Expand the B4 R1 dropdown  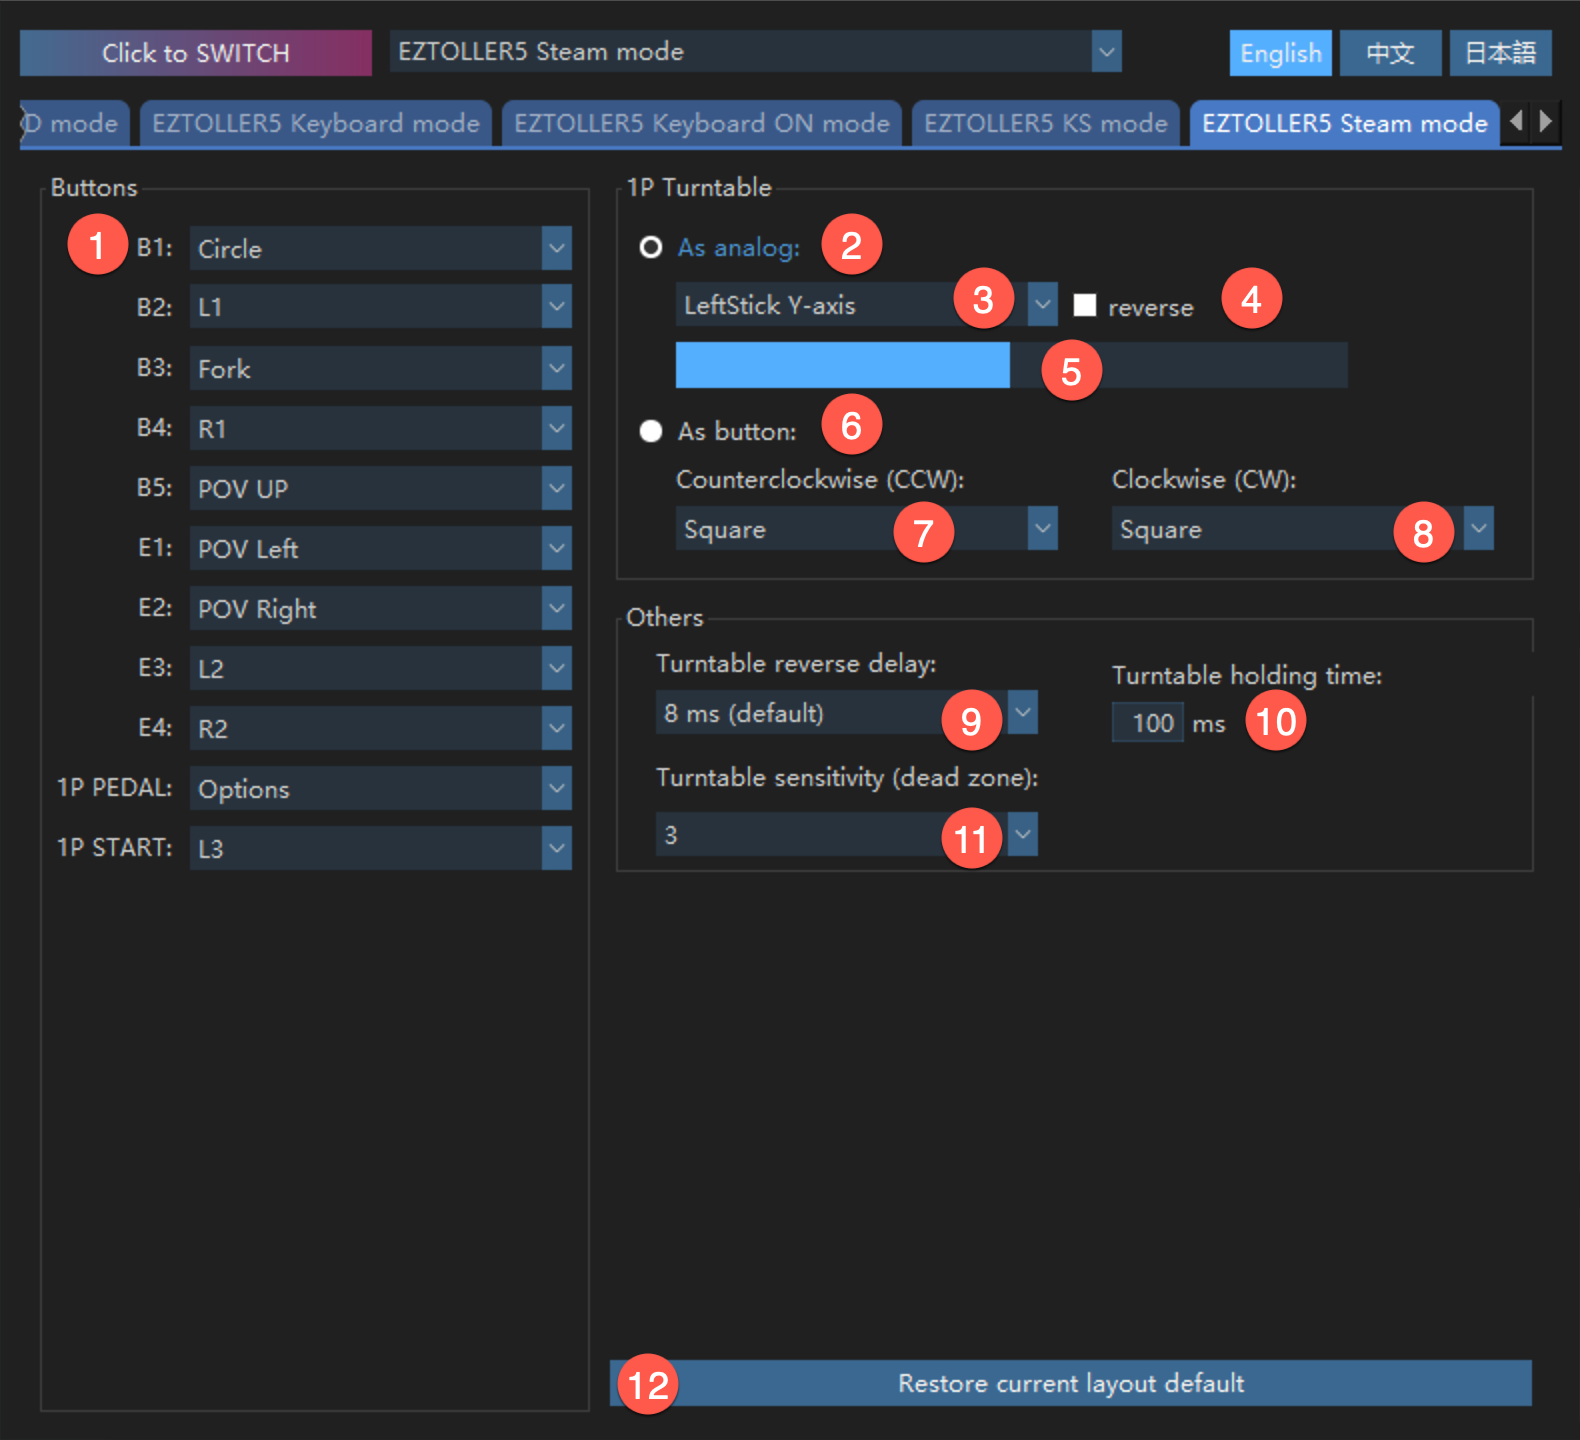[x=380, y=428]
